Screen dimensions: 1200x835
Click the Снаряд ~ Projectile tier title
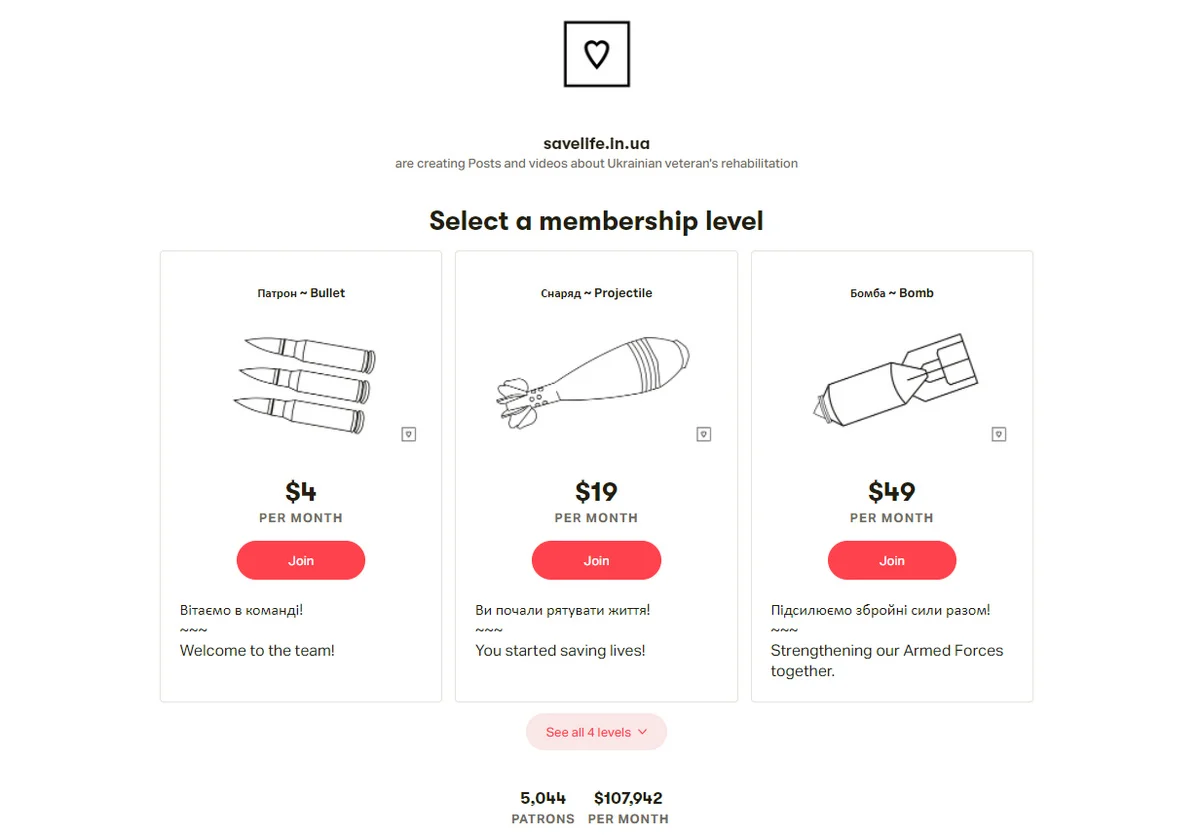click(x=596, y=293)
